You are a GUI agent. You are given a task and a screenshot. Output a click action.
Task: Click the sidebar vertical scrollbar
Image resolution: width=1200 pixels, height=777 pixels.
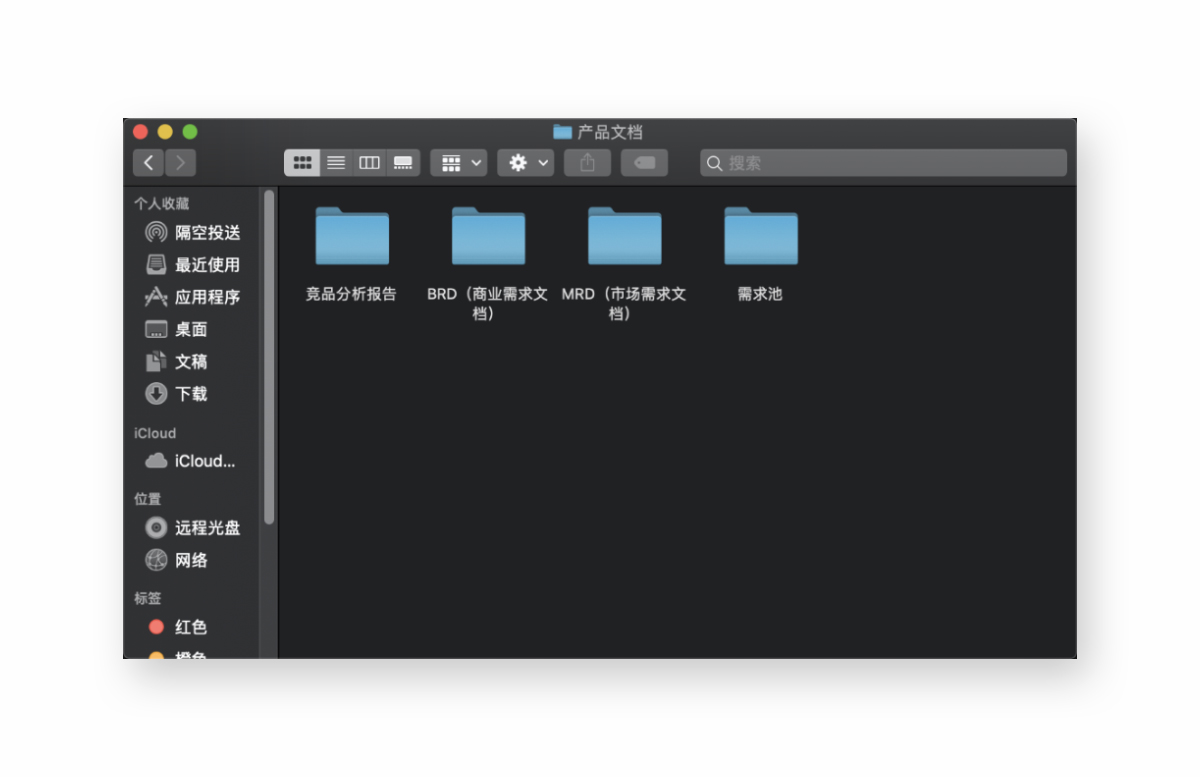[x=269, y=356]
